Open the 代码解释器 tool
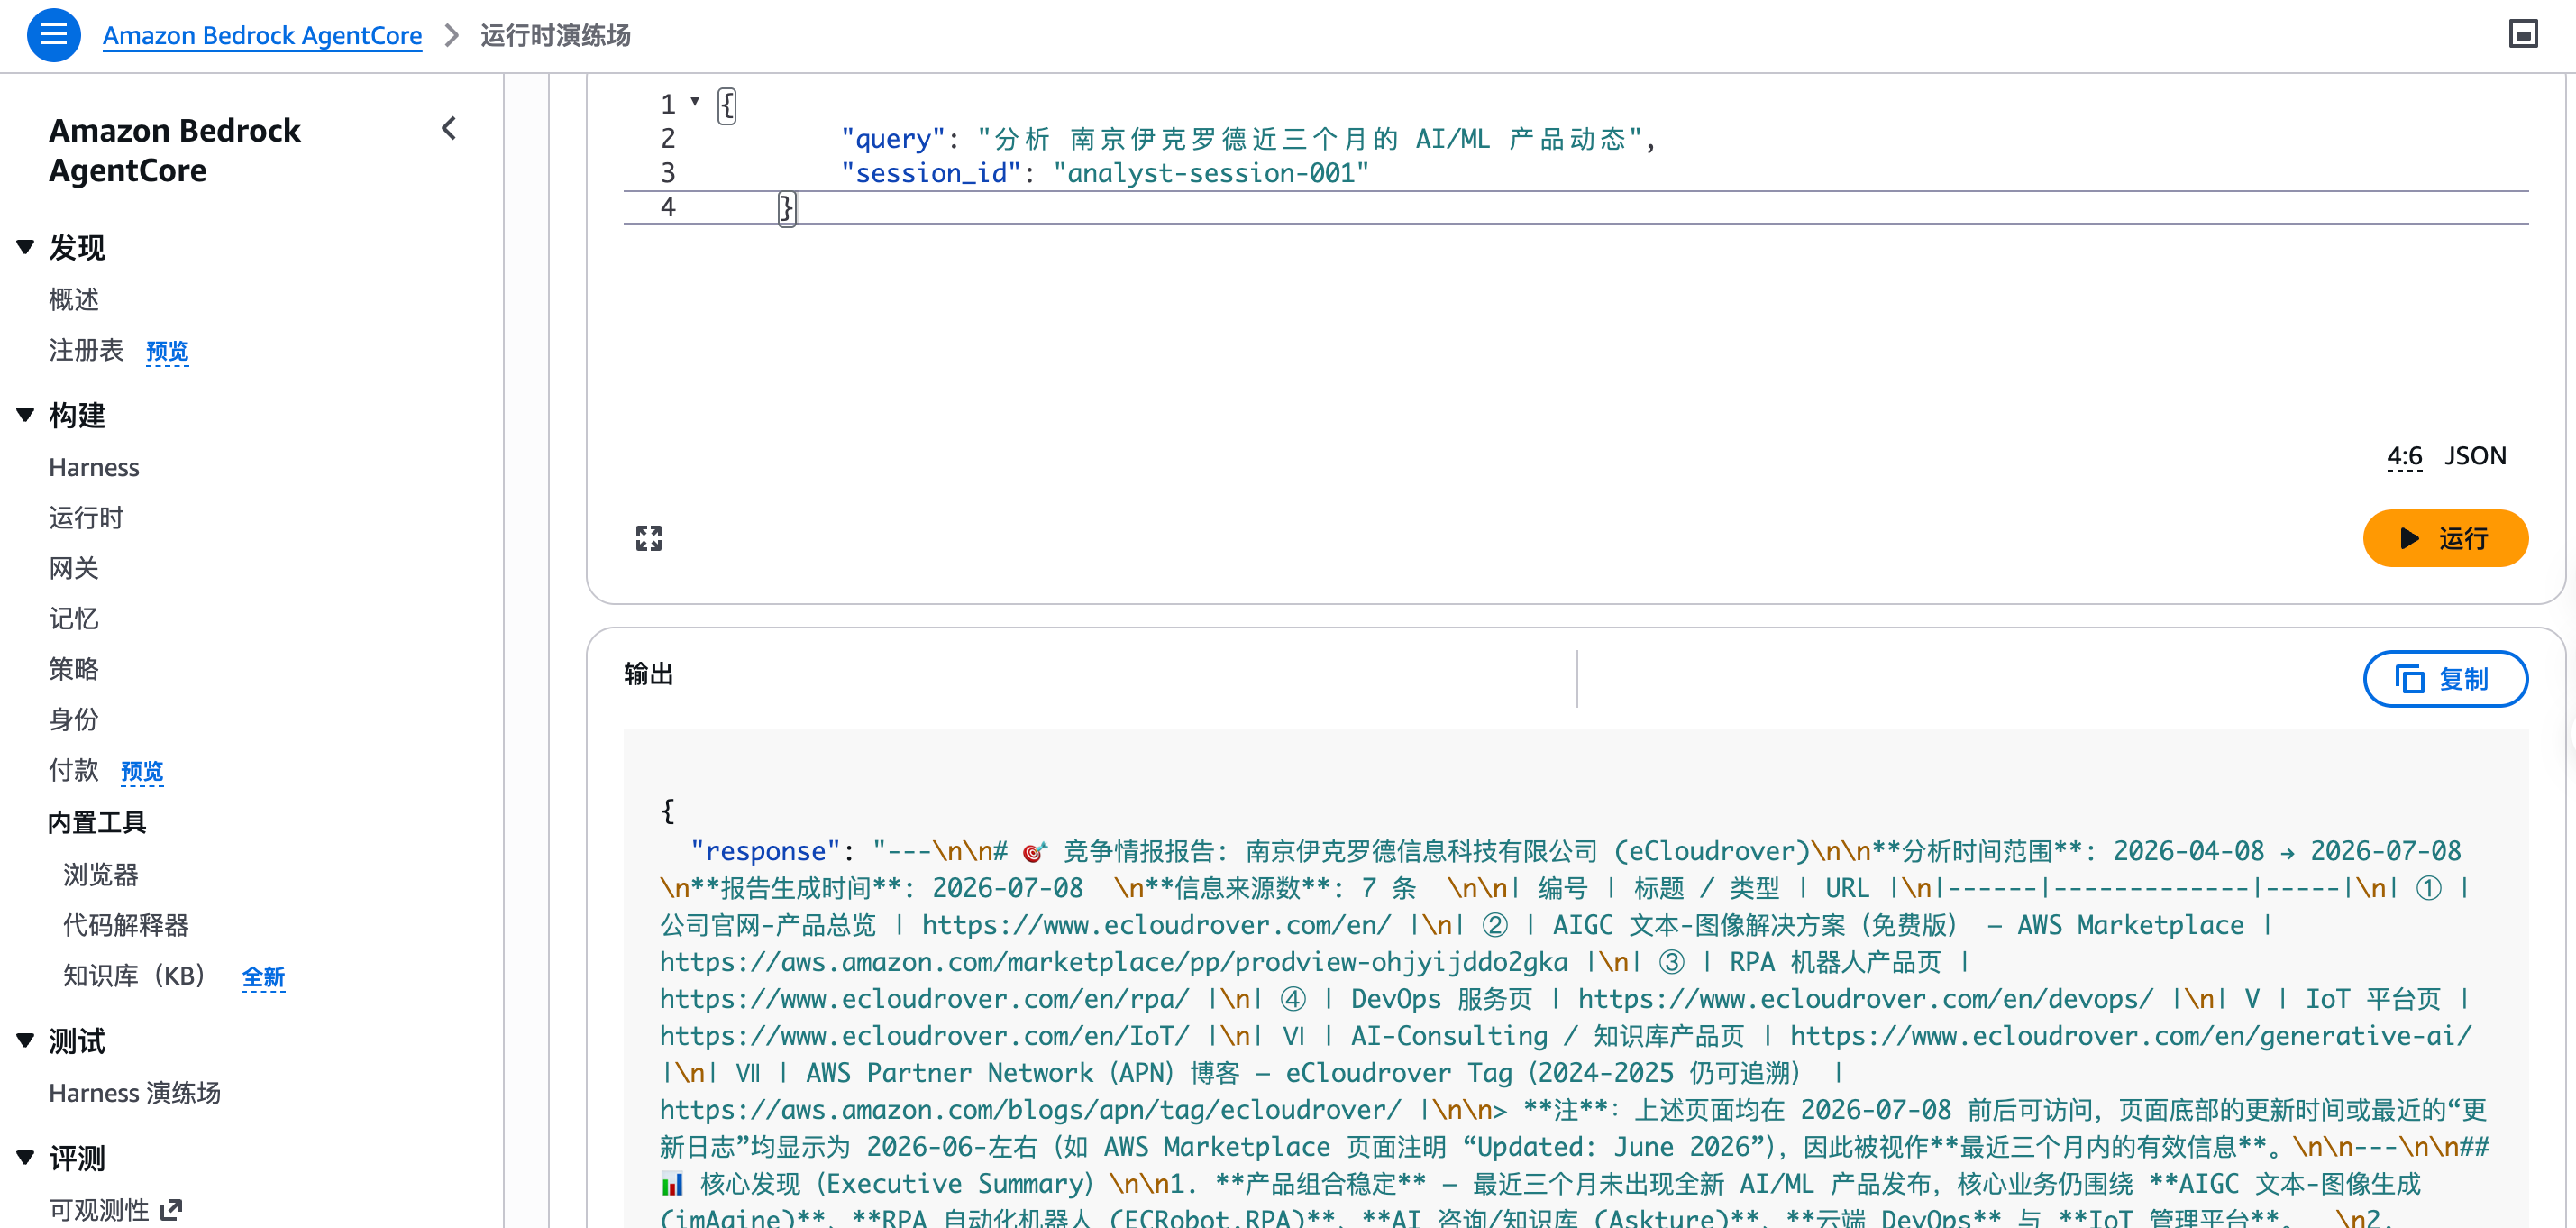This screenshot has height=1228, width=2576. pos(126,924)
